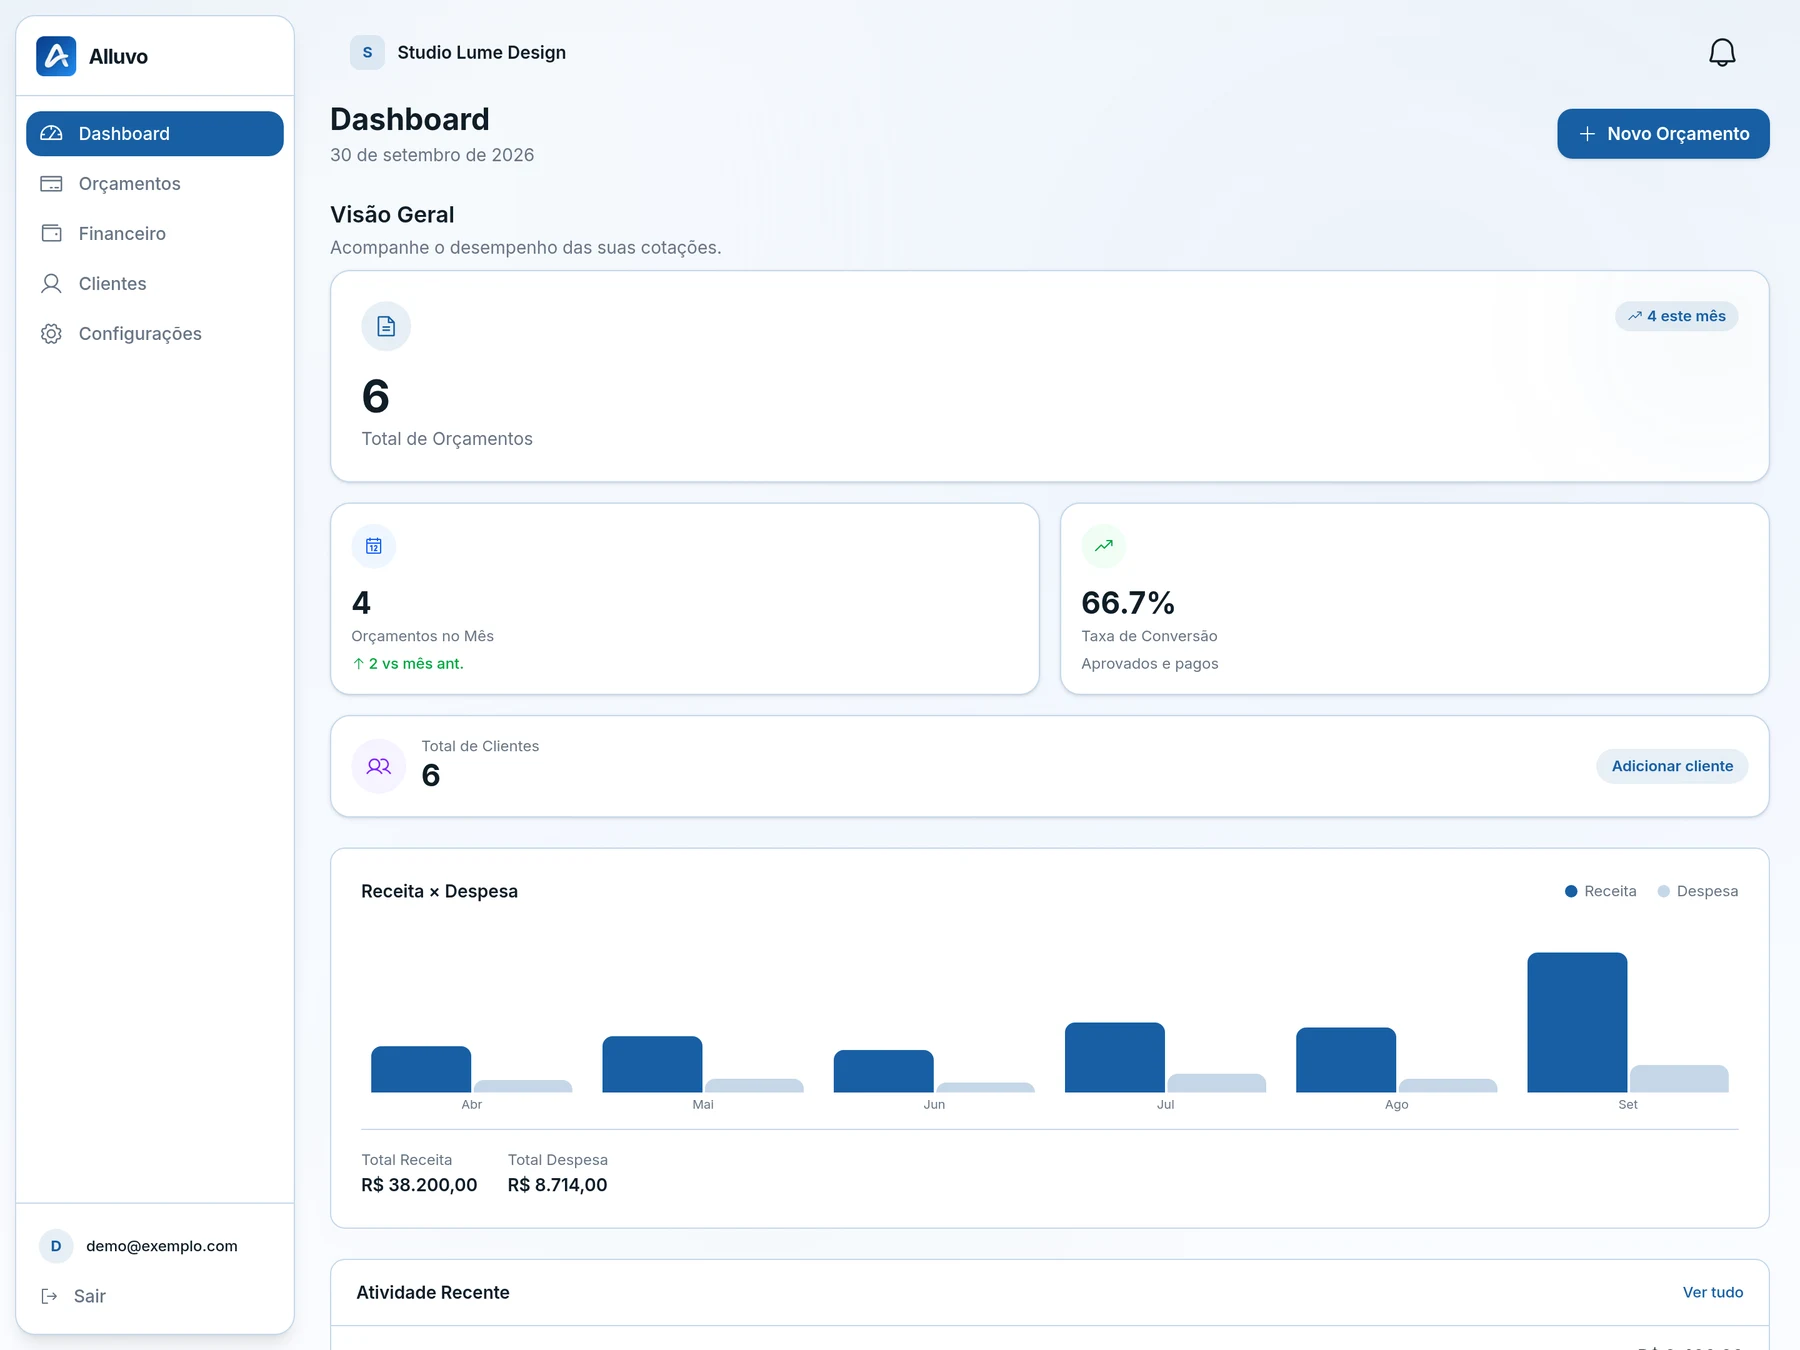Click the document icon in Total de Orçamentos card
The width and height of the screenshot is (1800, 1350).
click(386, 326)
